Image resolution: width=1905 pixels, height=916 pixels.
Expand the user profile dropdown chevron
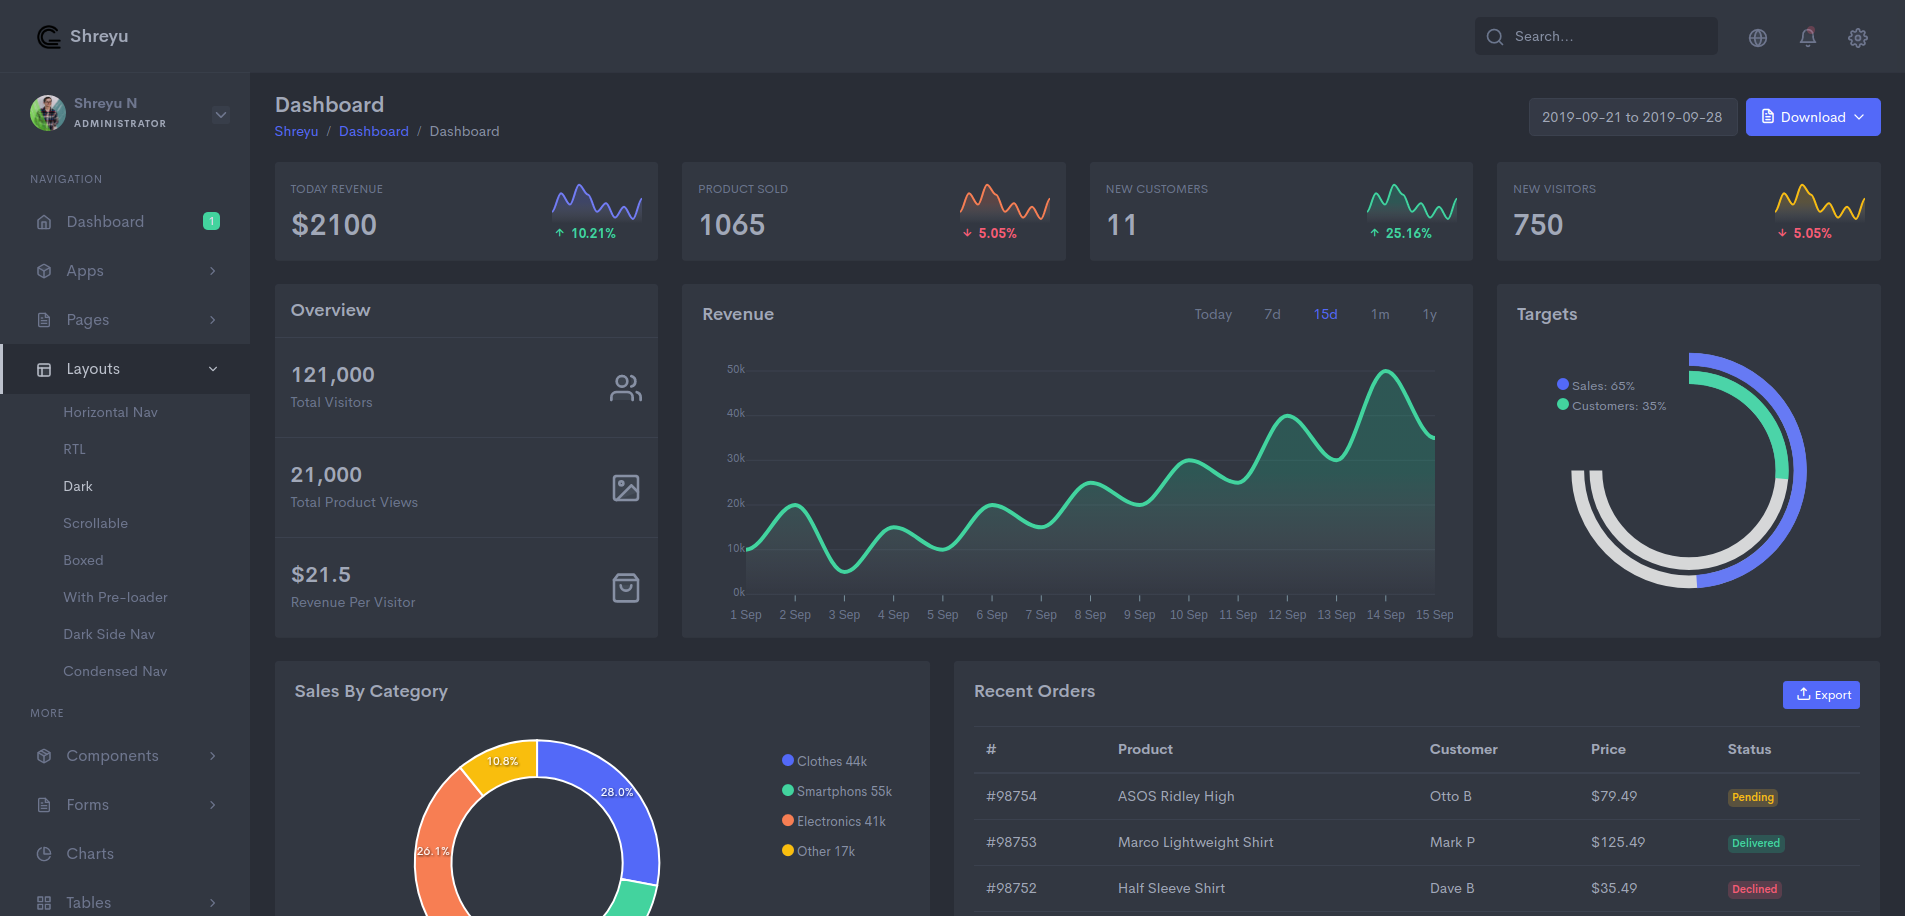(x=221, y=115)
